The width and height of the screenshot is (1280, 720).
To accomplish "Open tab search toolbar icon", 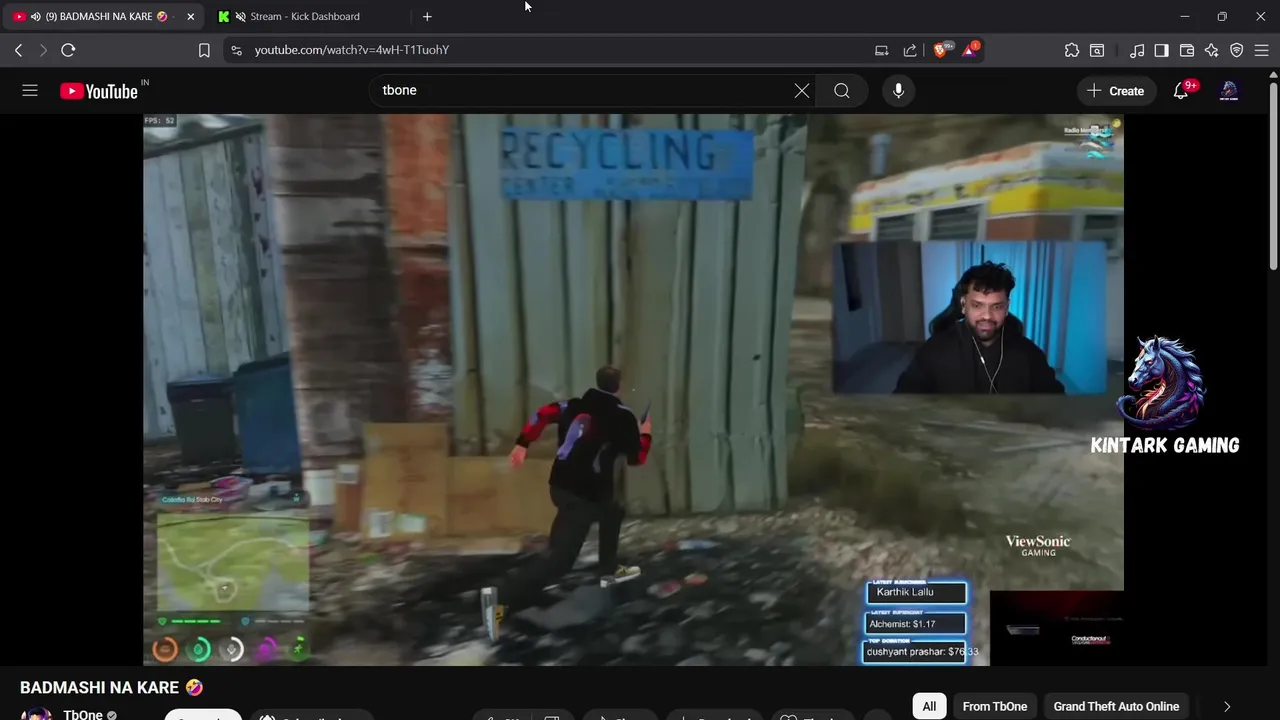I will click(1097, 50).
